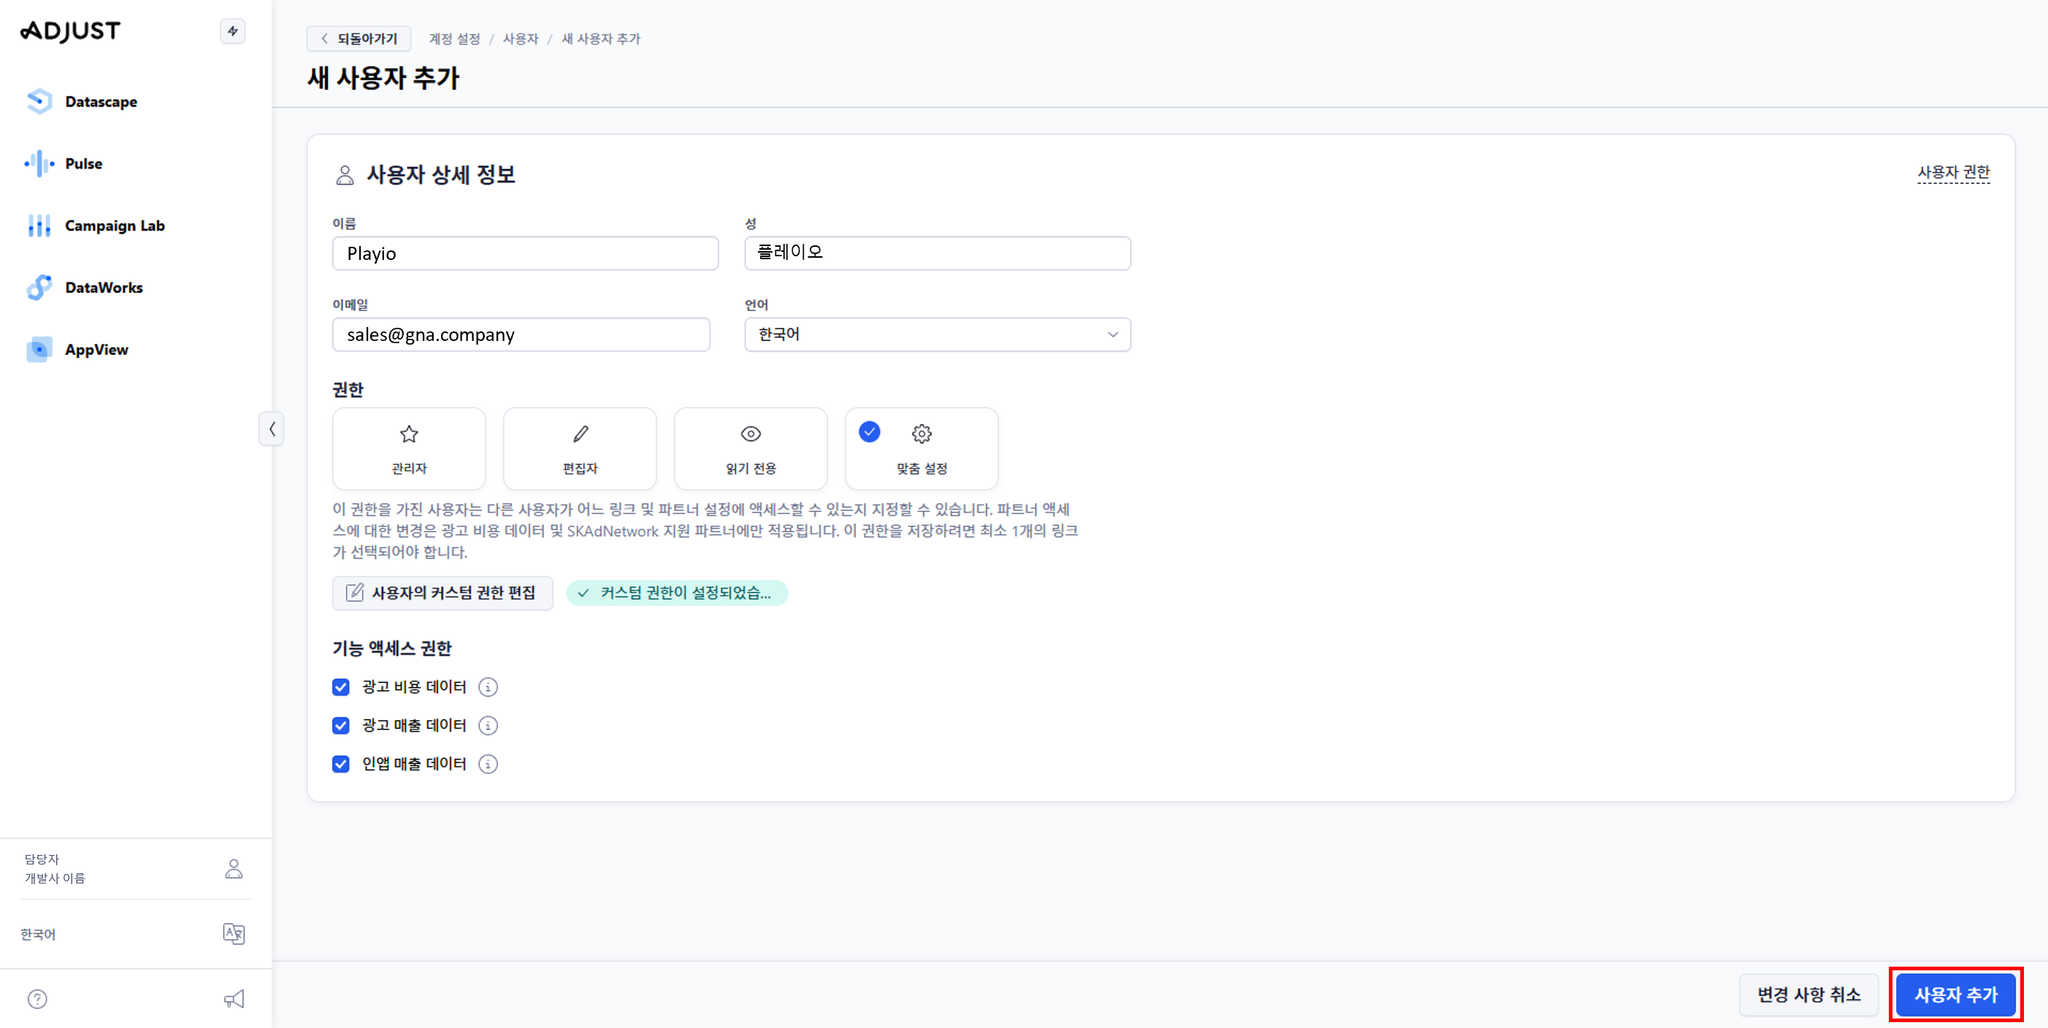This screenshot has height=1028, width=2048.
Task: Click 사용자 추가 button
Action: (1956, 995)
